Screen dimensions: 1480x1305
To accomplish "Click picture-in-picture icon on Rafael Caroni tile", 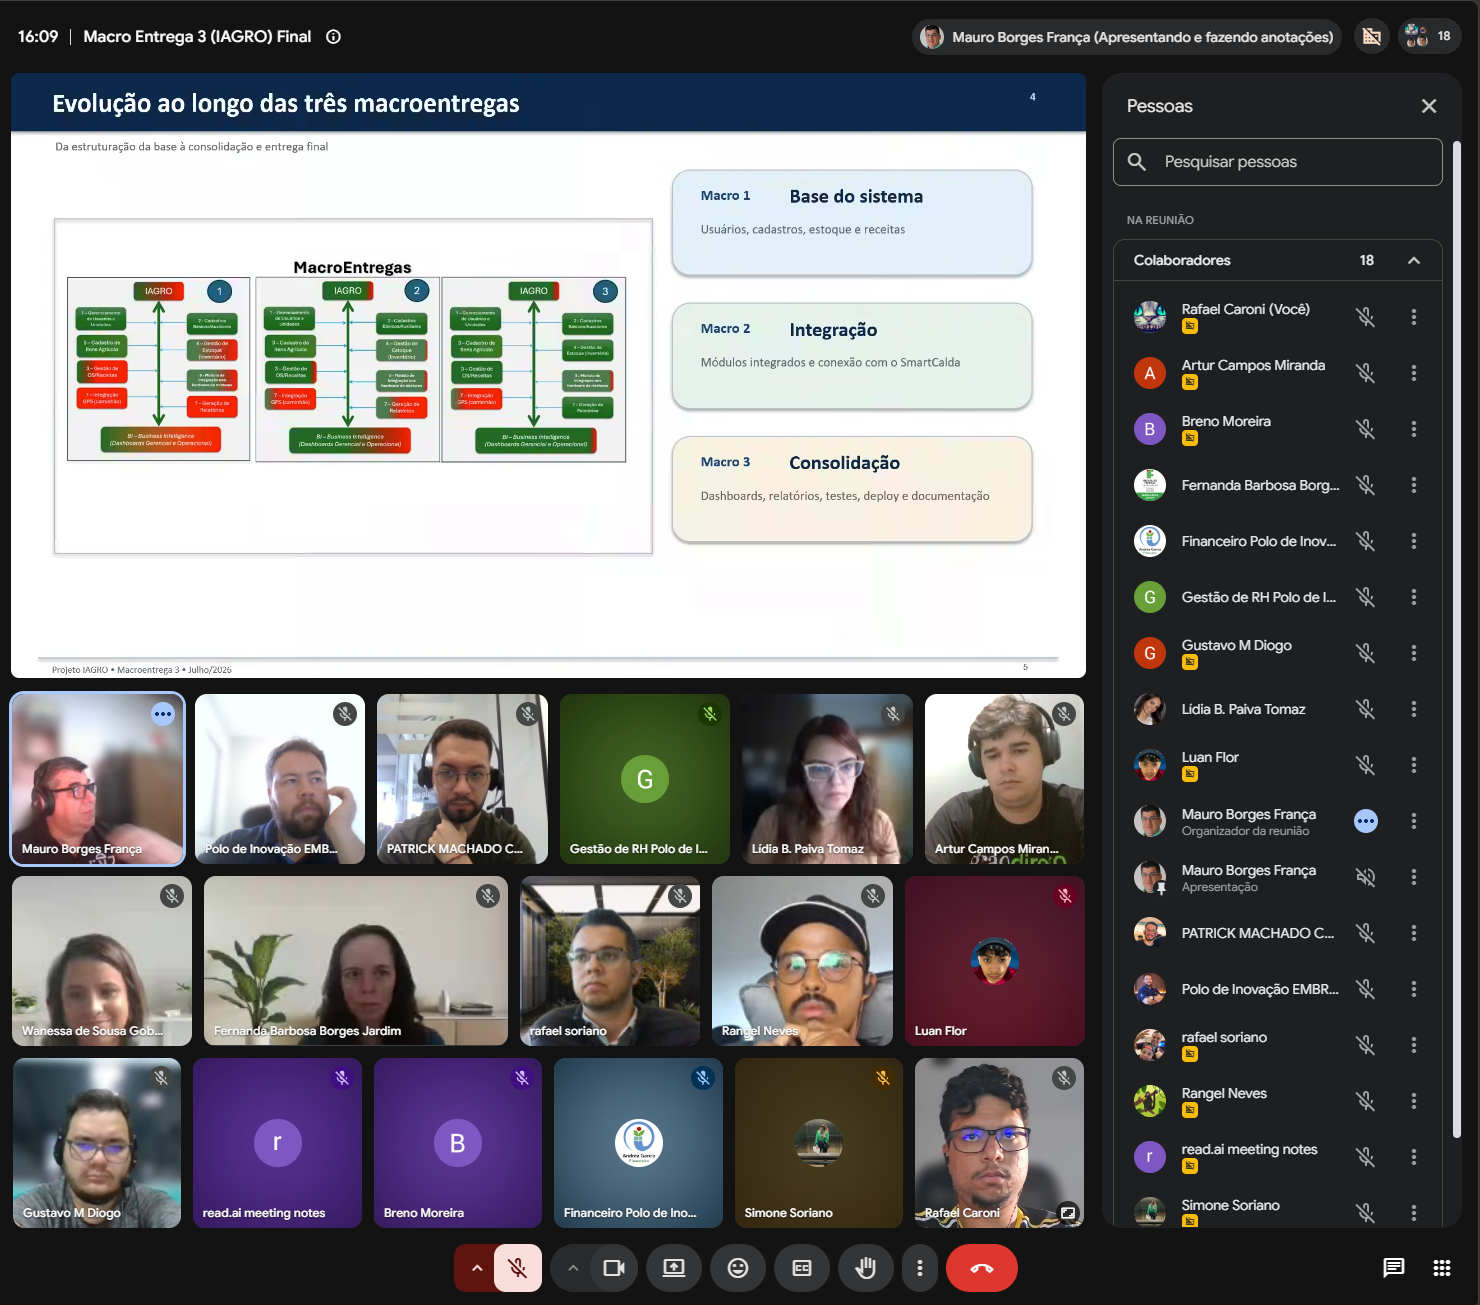I will tap(1068, 1212).
